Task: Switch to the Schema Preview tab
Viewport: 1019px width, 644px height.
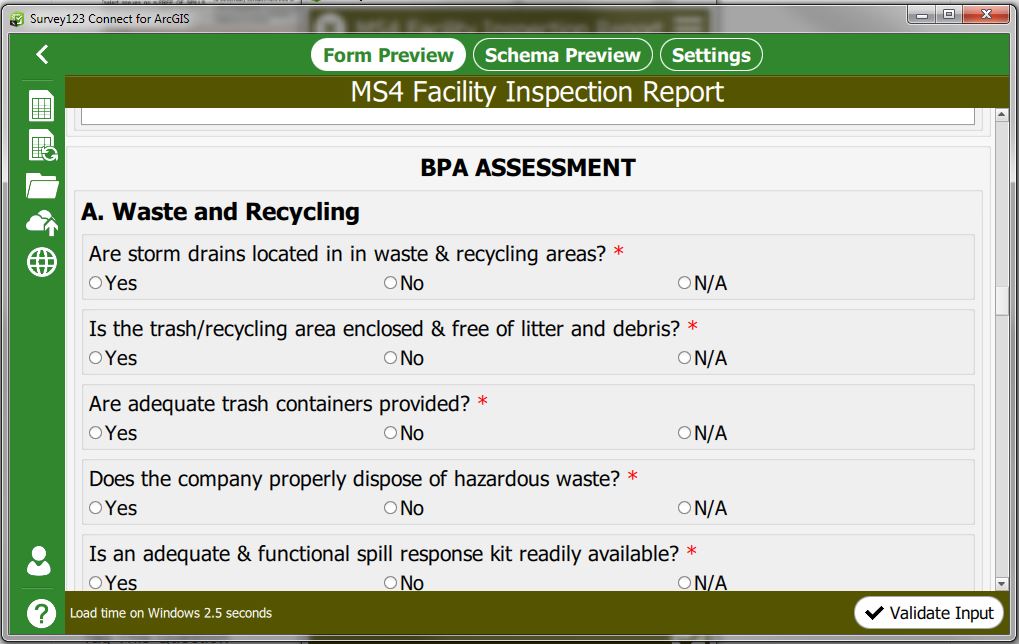Action: coord(563,55)
